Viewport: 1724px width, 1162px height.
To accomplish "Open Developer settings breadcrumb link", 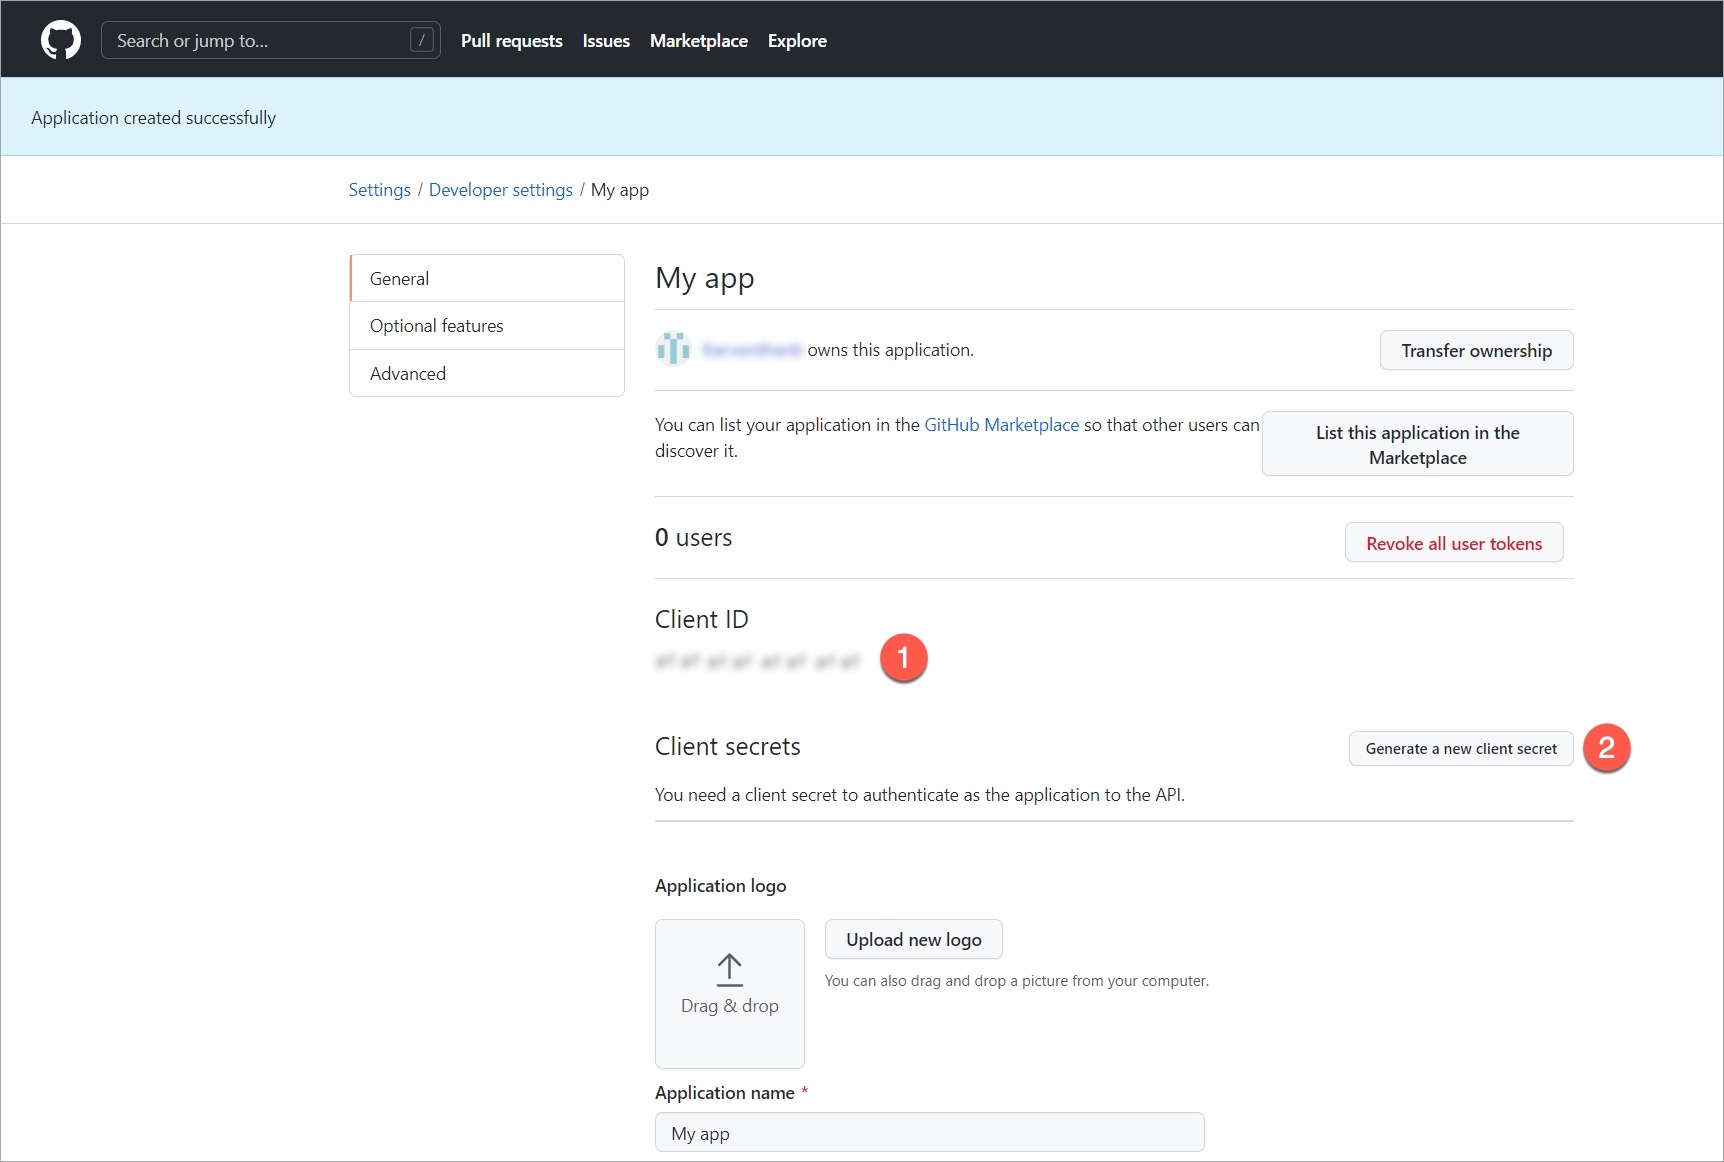I will point(500,190).
